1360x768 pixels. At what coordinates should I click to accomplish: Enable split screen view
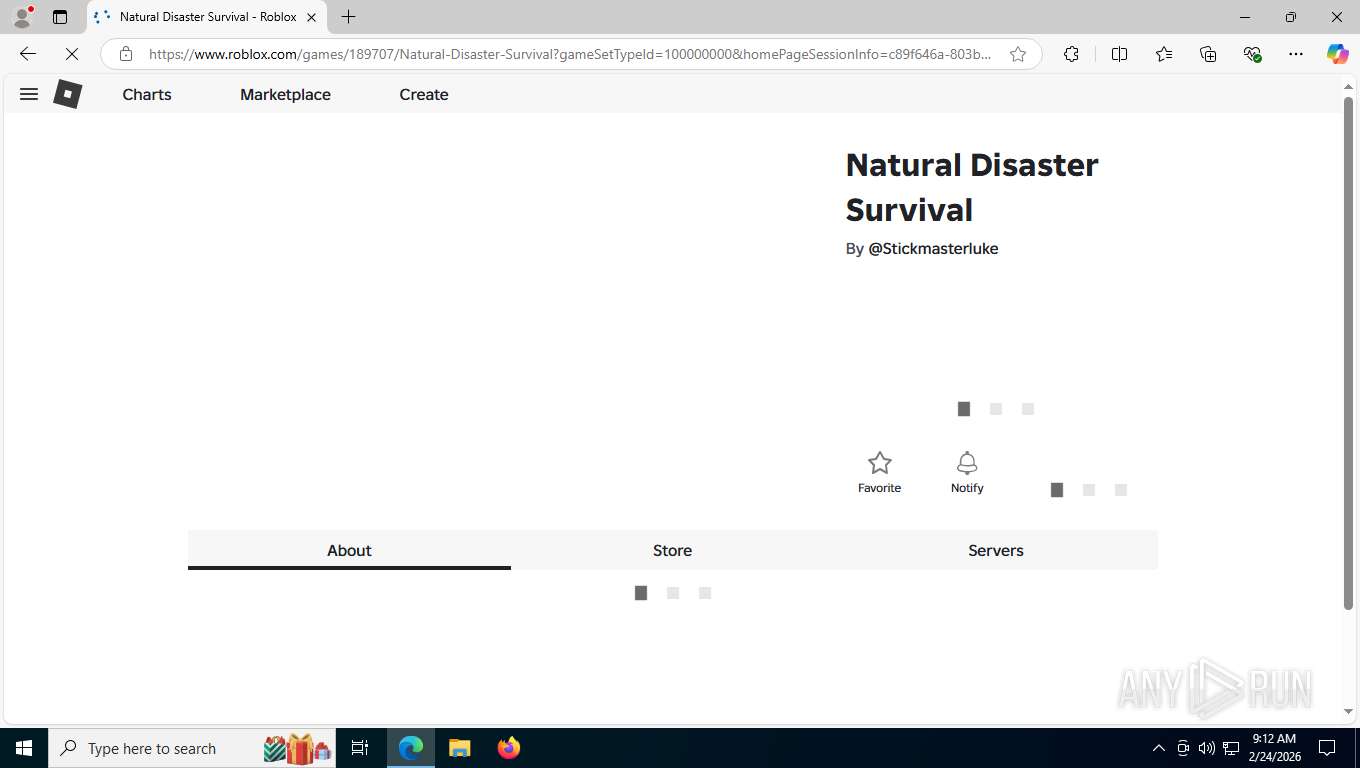pos(1120,54)
